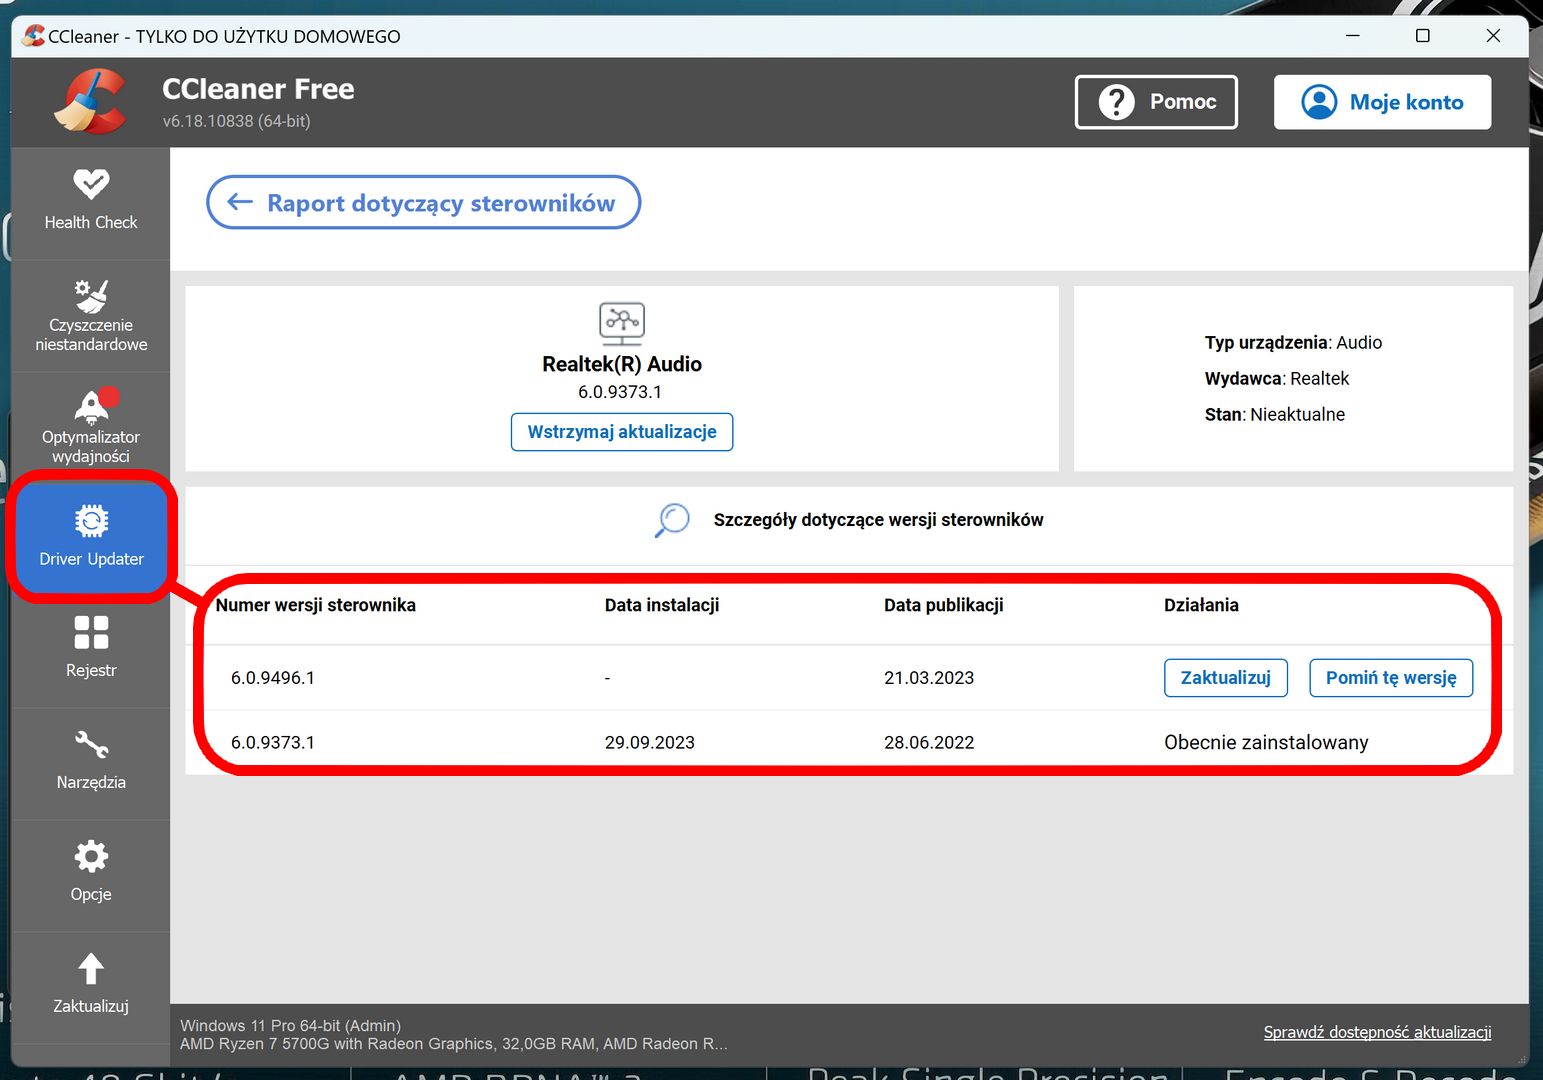Screen dimensions: 1543x1080
Task: Click Szczegóły dotyczące wersji sterowników heading
Action: [x=878, y=520]
